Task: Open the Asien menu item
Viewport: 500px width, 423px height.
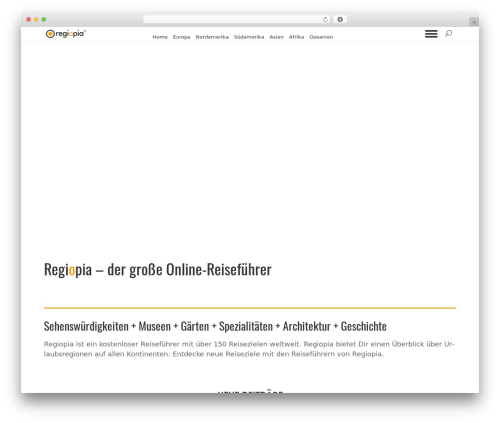Action: tap(277, 37)
